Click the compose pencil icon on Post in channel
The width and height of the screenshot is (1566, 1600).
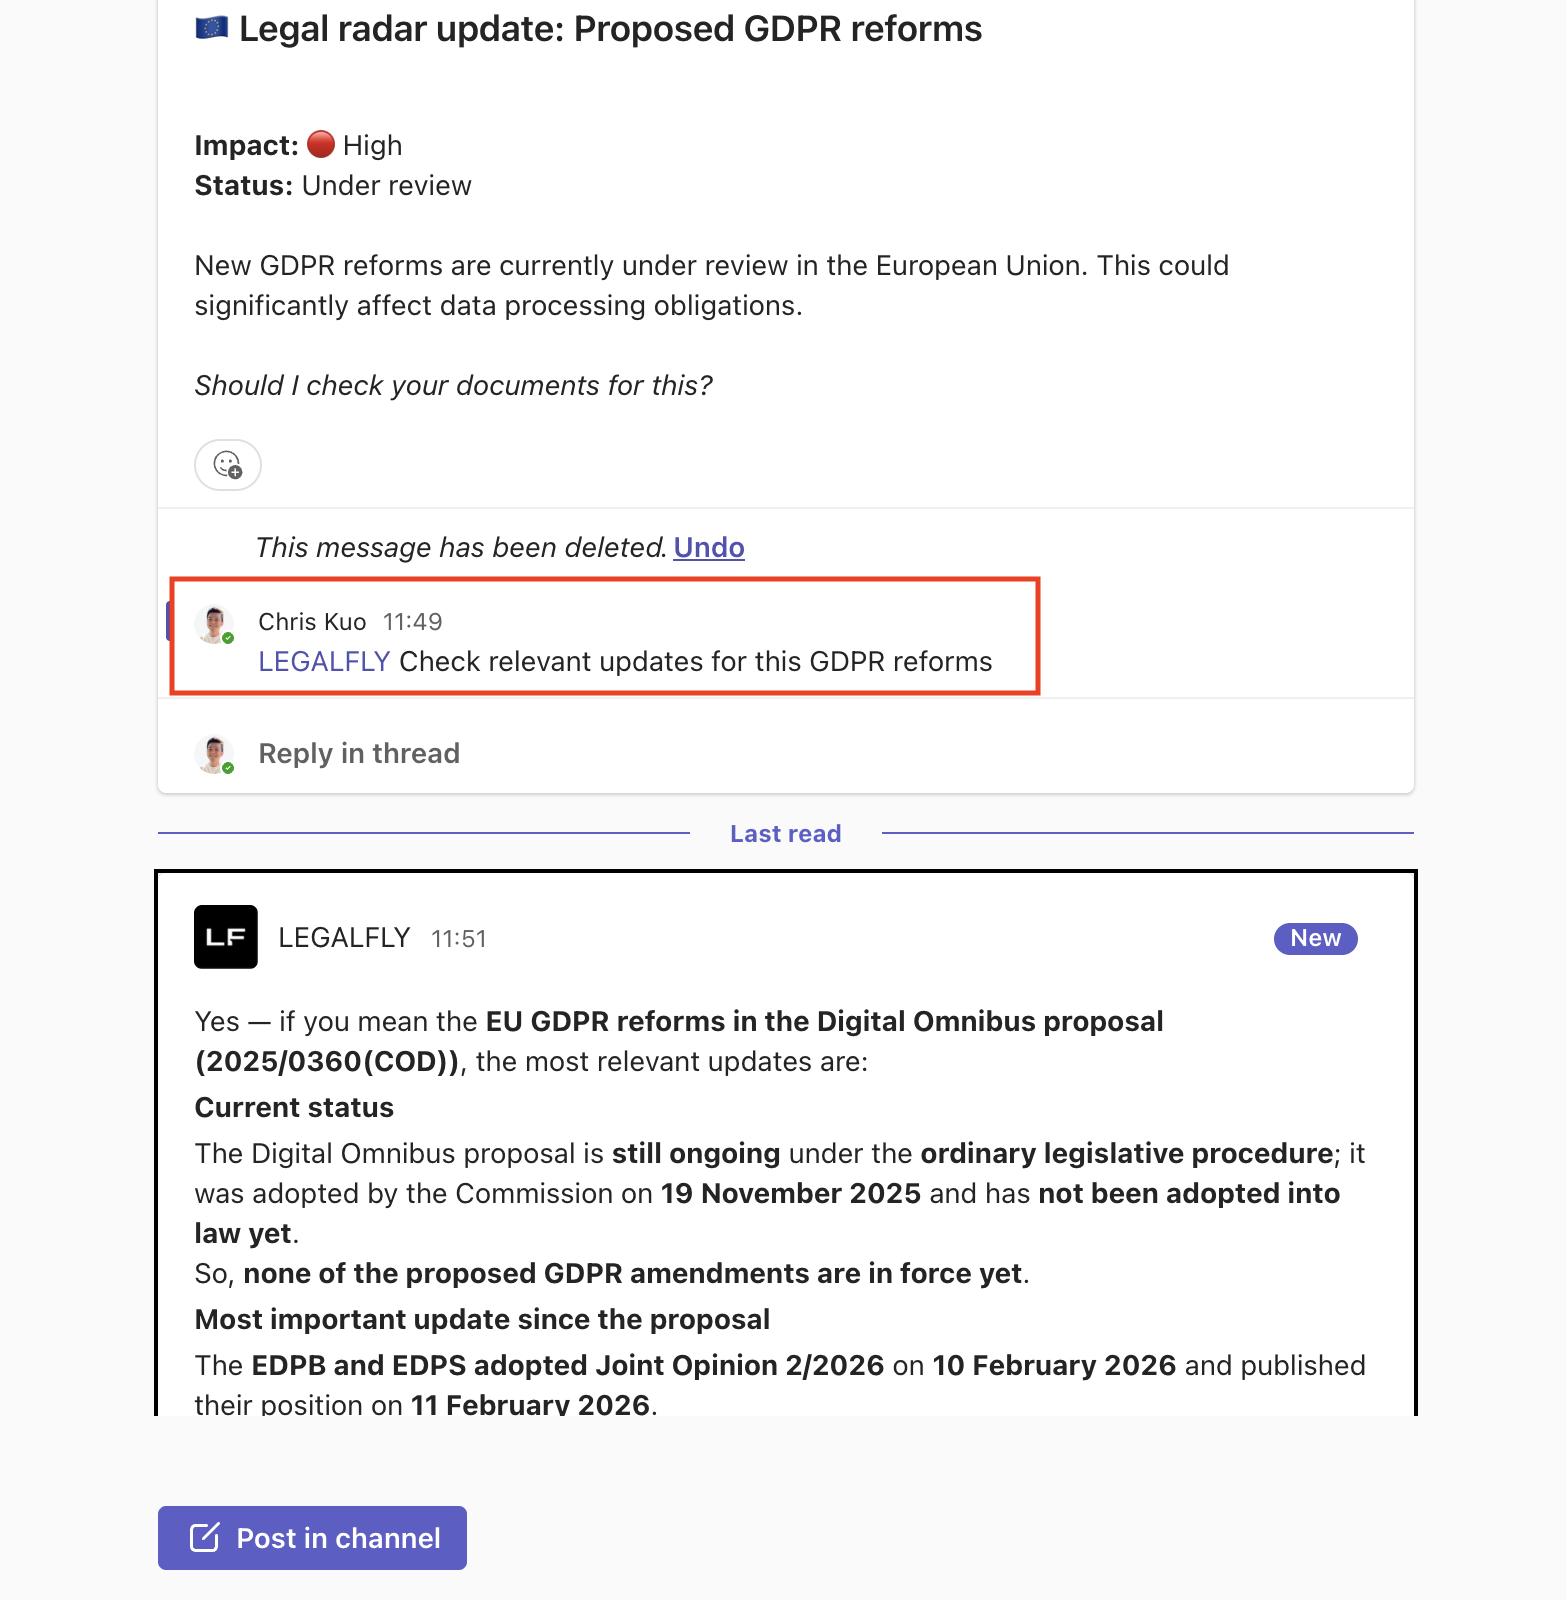pos(204,1537)
